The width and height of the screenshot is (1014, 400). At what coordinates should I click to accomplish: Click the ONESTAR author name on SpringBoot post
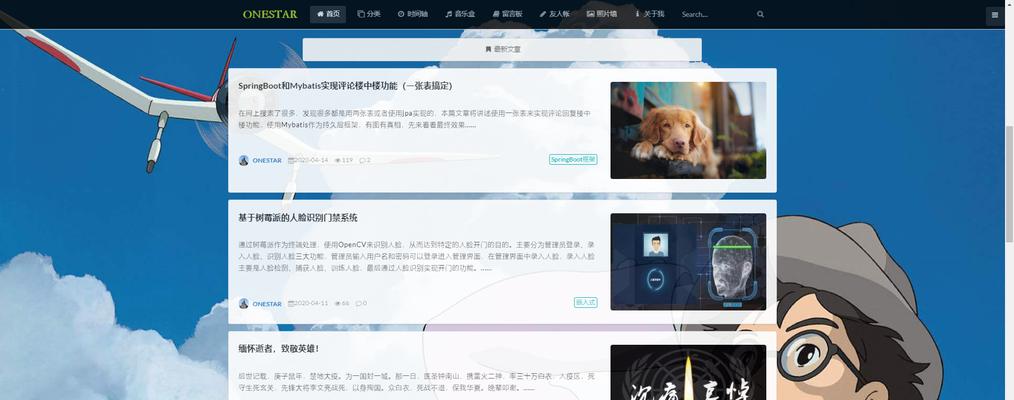pos(267,160)
